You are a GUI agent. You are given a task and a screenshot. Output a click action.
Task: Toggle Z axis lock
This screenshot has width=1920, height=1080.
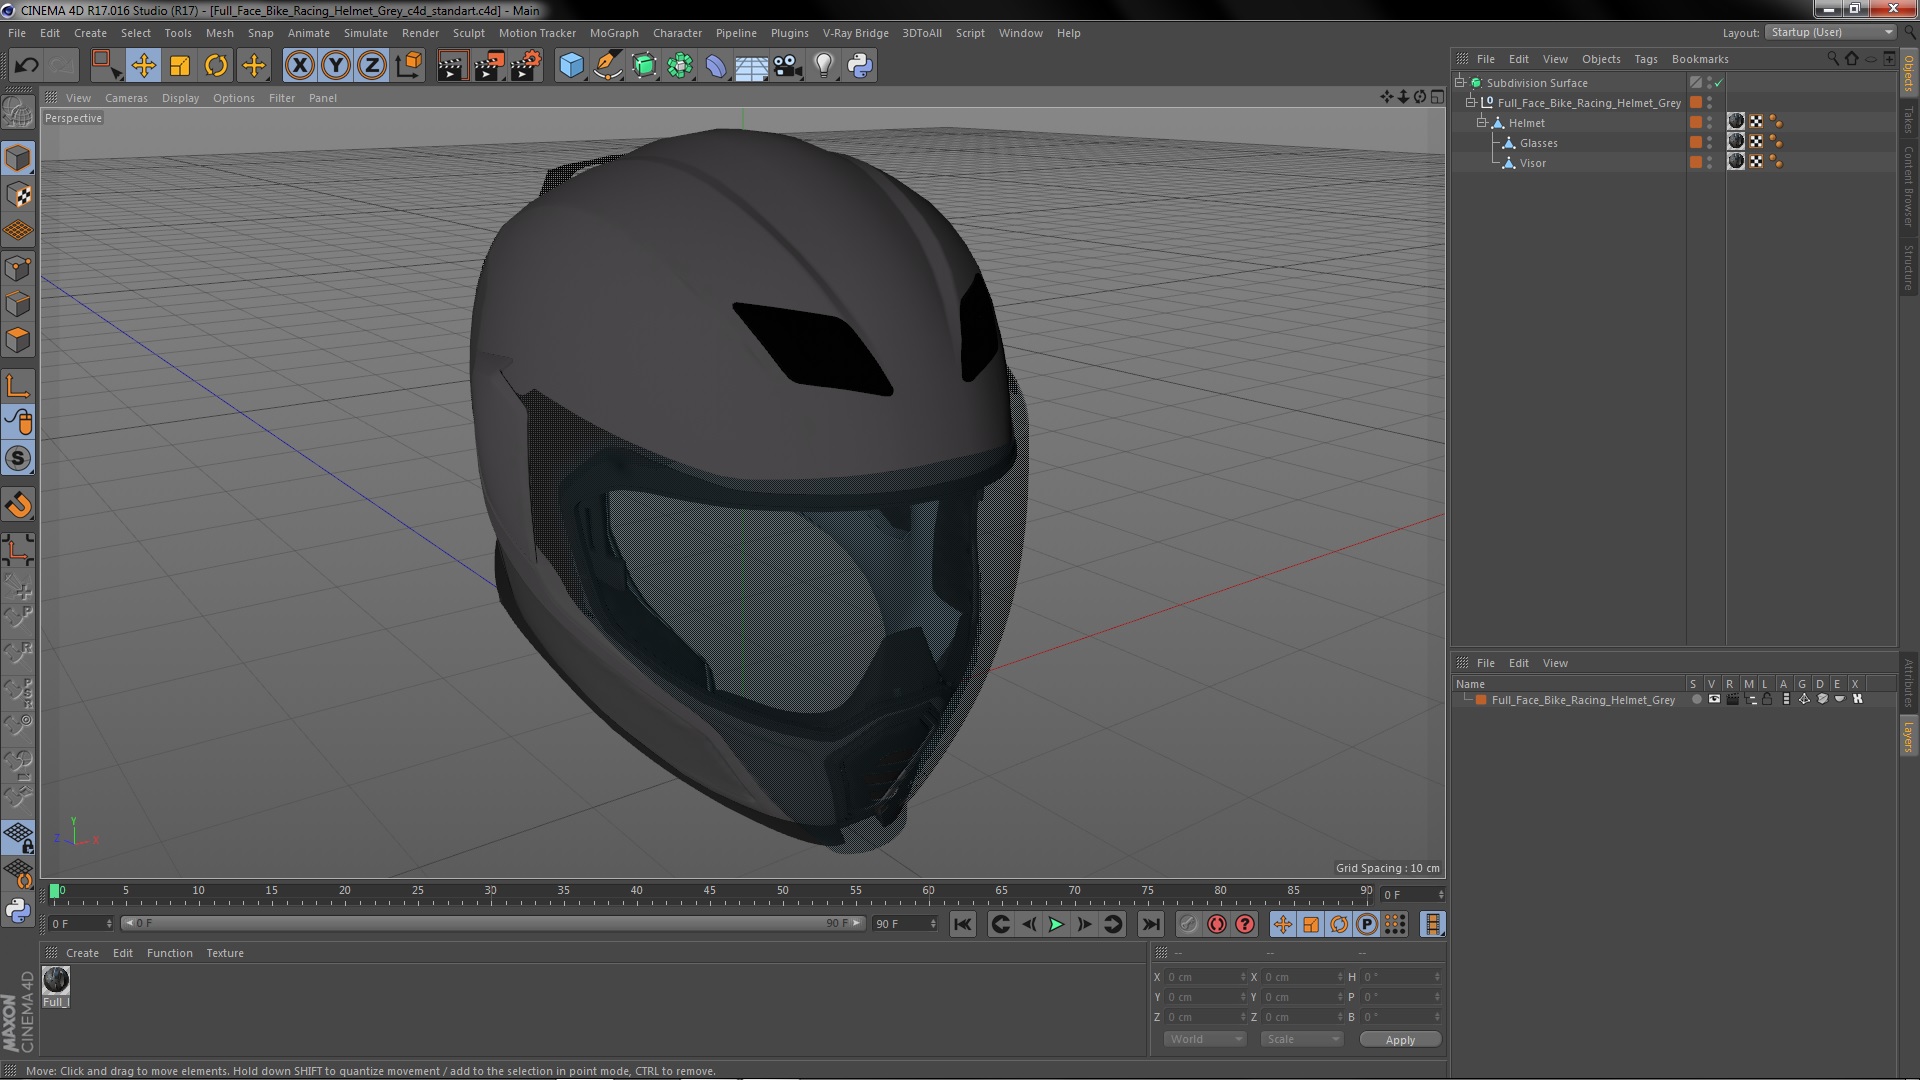(372, 66)
